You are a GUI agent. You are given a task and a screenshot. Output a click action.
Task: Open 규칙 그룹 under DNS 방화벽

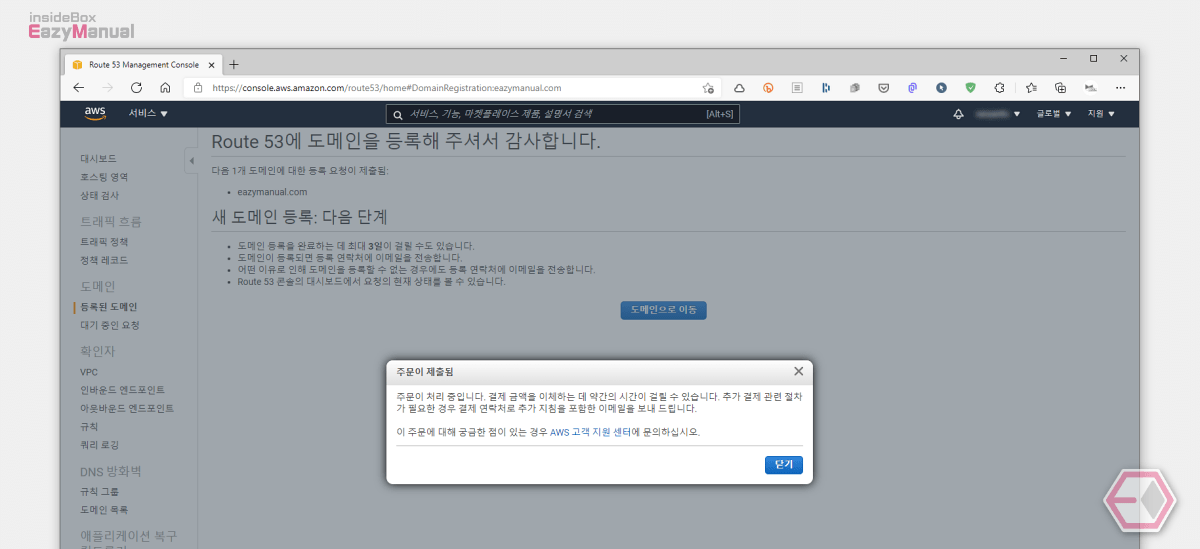pyautogui.click(x=99, y=491)
